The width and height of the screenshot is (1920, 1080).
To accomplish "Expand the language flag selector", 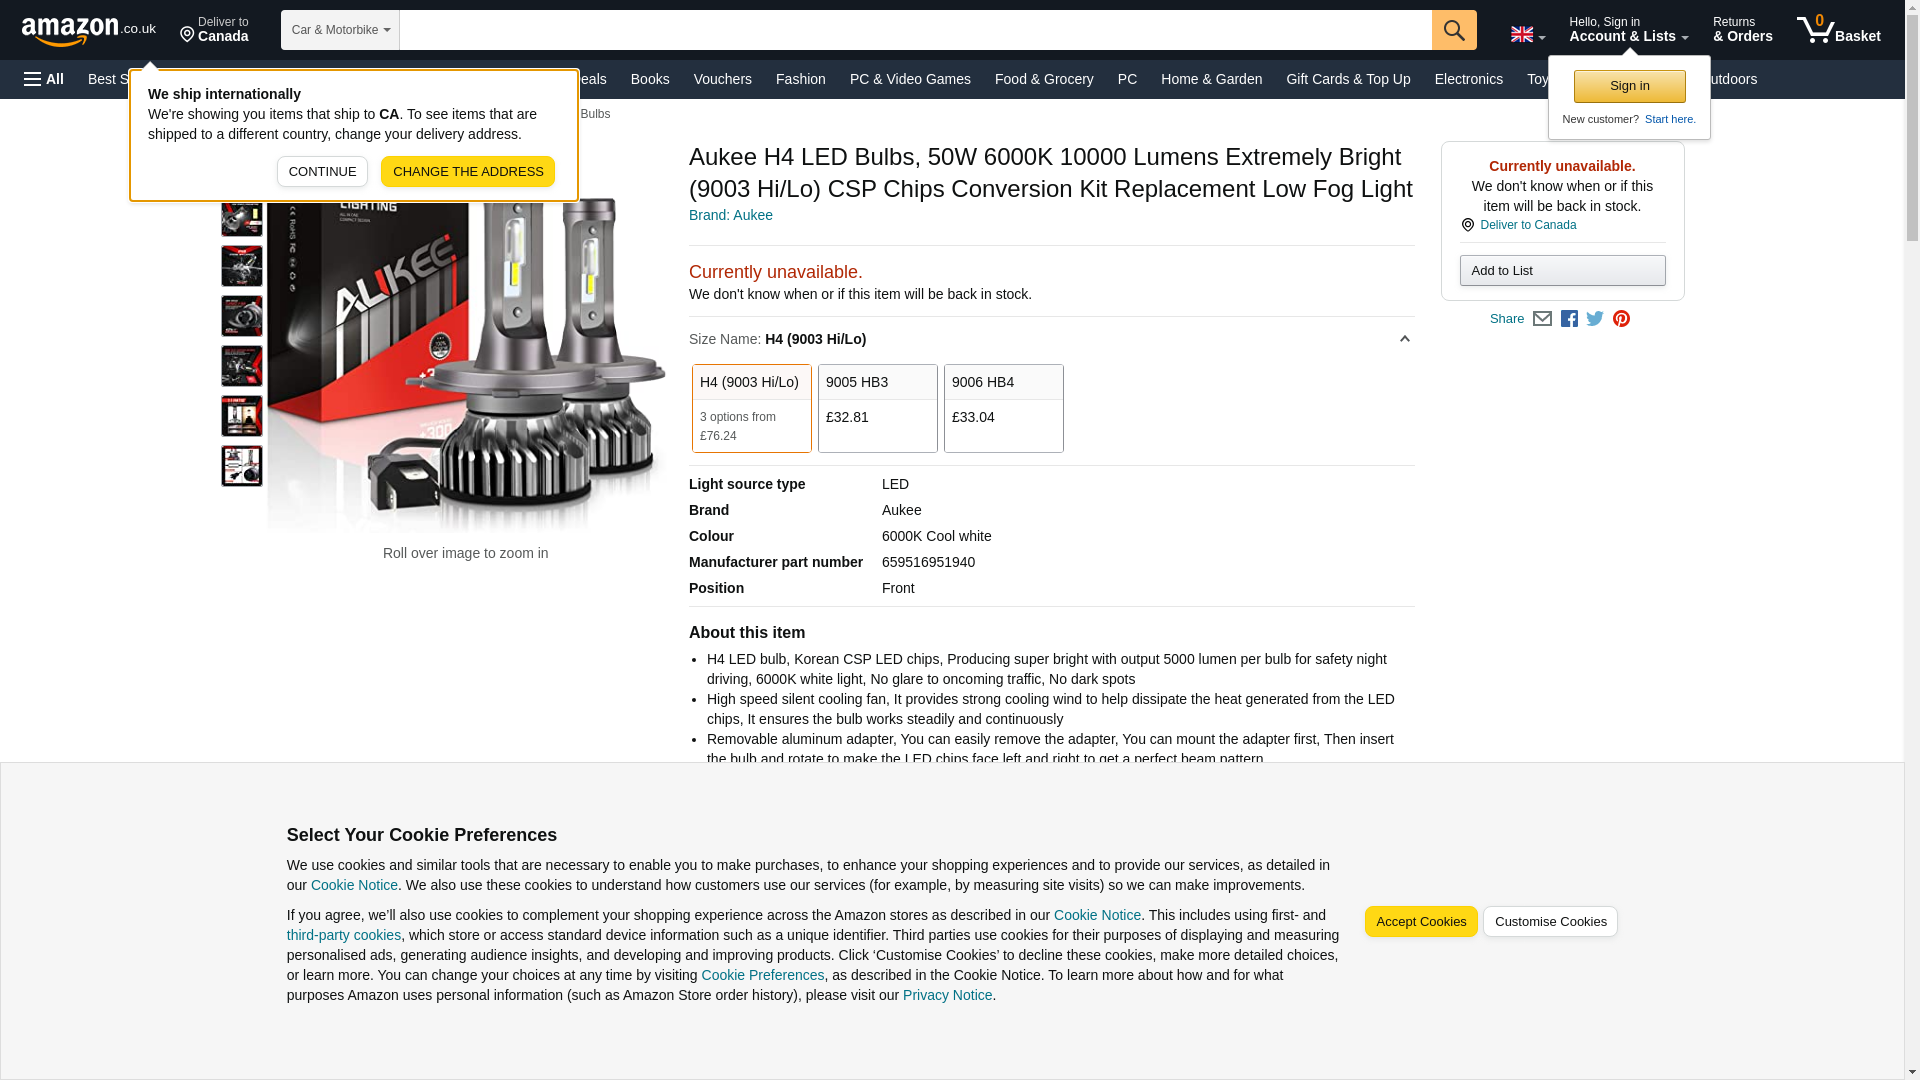I will pyautogui.click(x=1527, y=35).
